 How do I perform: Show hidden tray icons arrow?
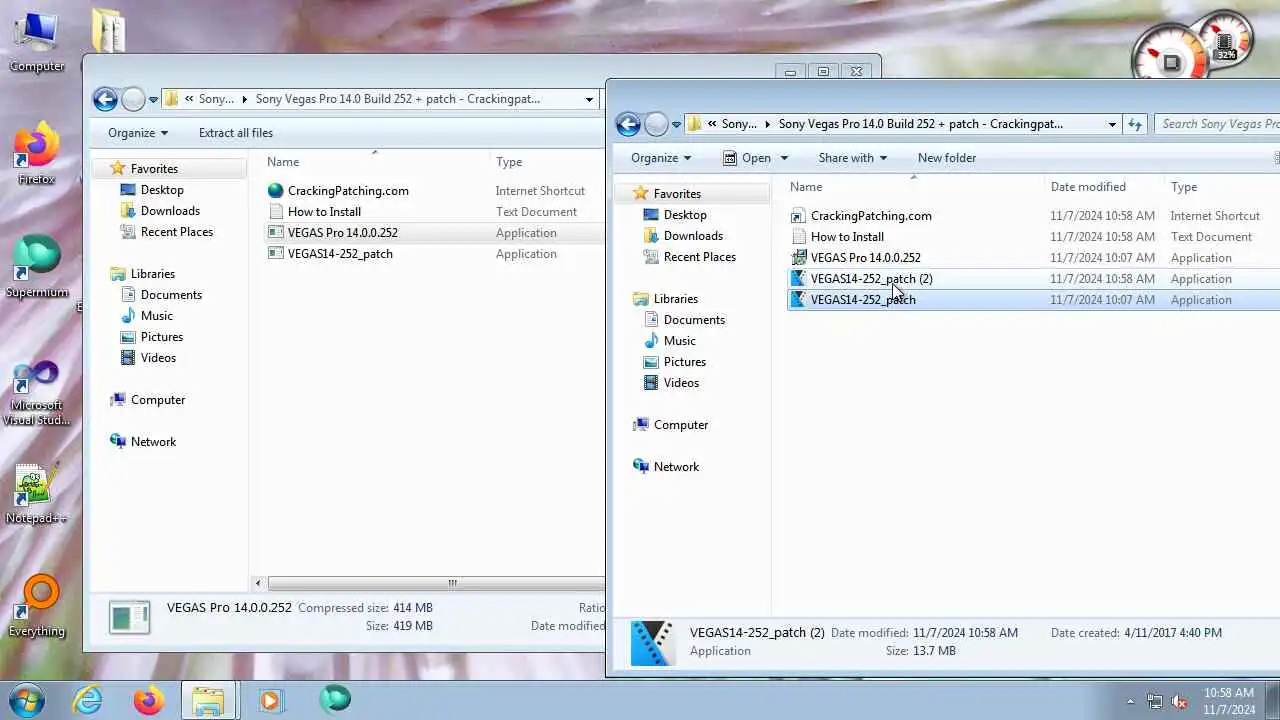click(1131, 701)
